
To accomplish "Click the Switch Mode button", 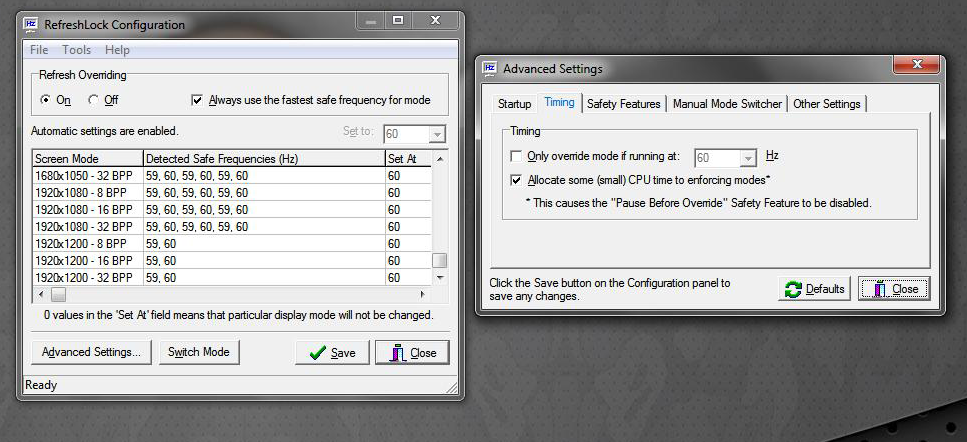I will coord(199,352).
